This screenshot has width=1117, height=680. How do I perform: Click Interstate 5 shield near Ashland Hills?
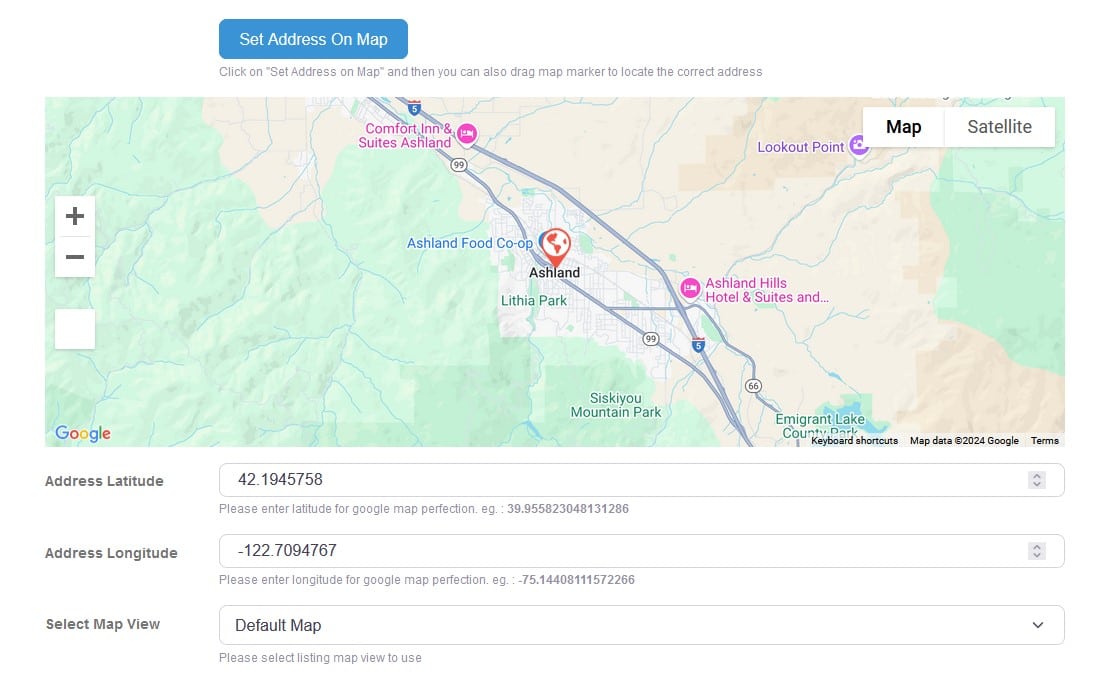coord(698,345)
